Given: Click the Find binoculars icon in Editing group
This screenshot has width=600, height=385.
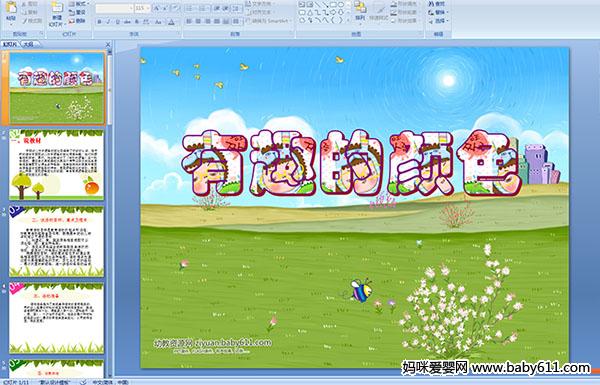Looking at the screenshot, I should tap(437, 4).
